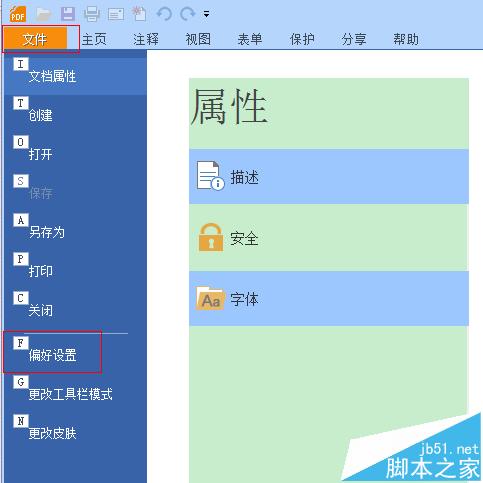Switch to the 注释 tab
The image size is (483, 483).
pos(146,39)
